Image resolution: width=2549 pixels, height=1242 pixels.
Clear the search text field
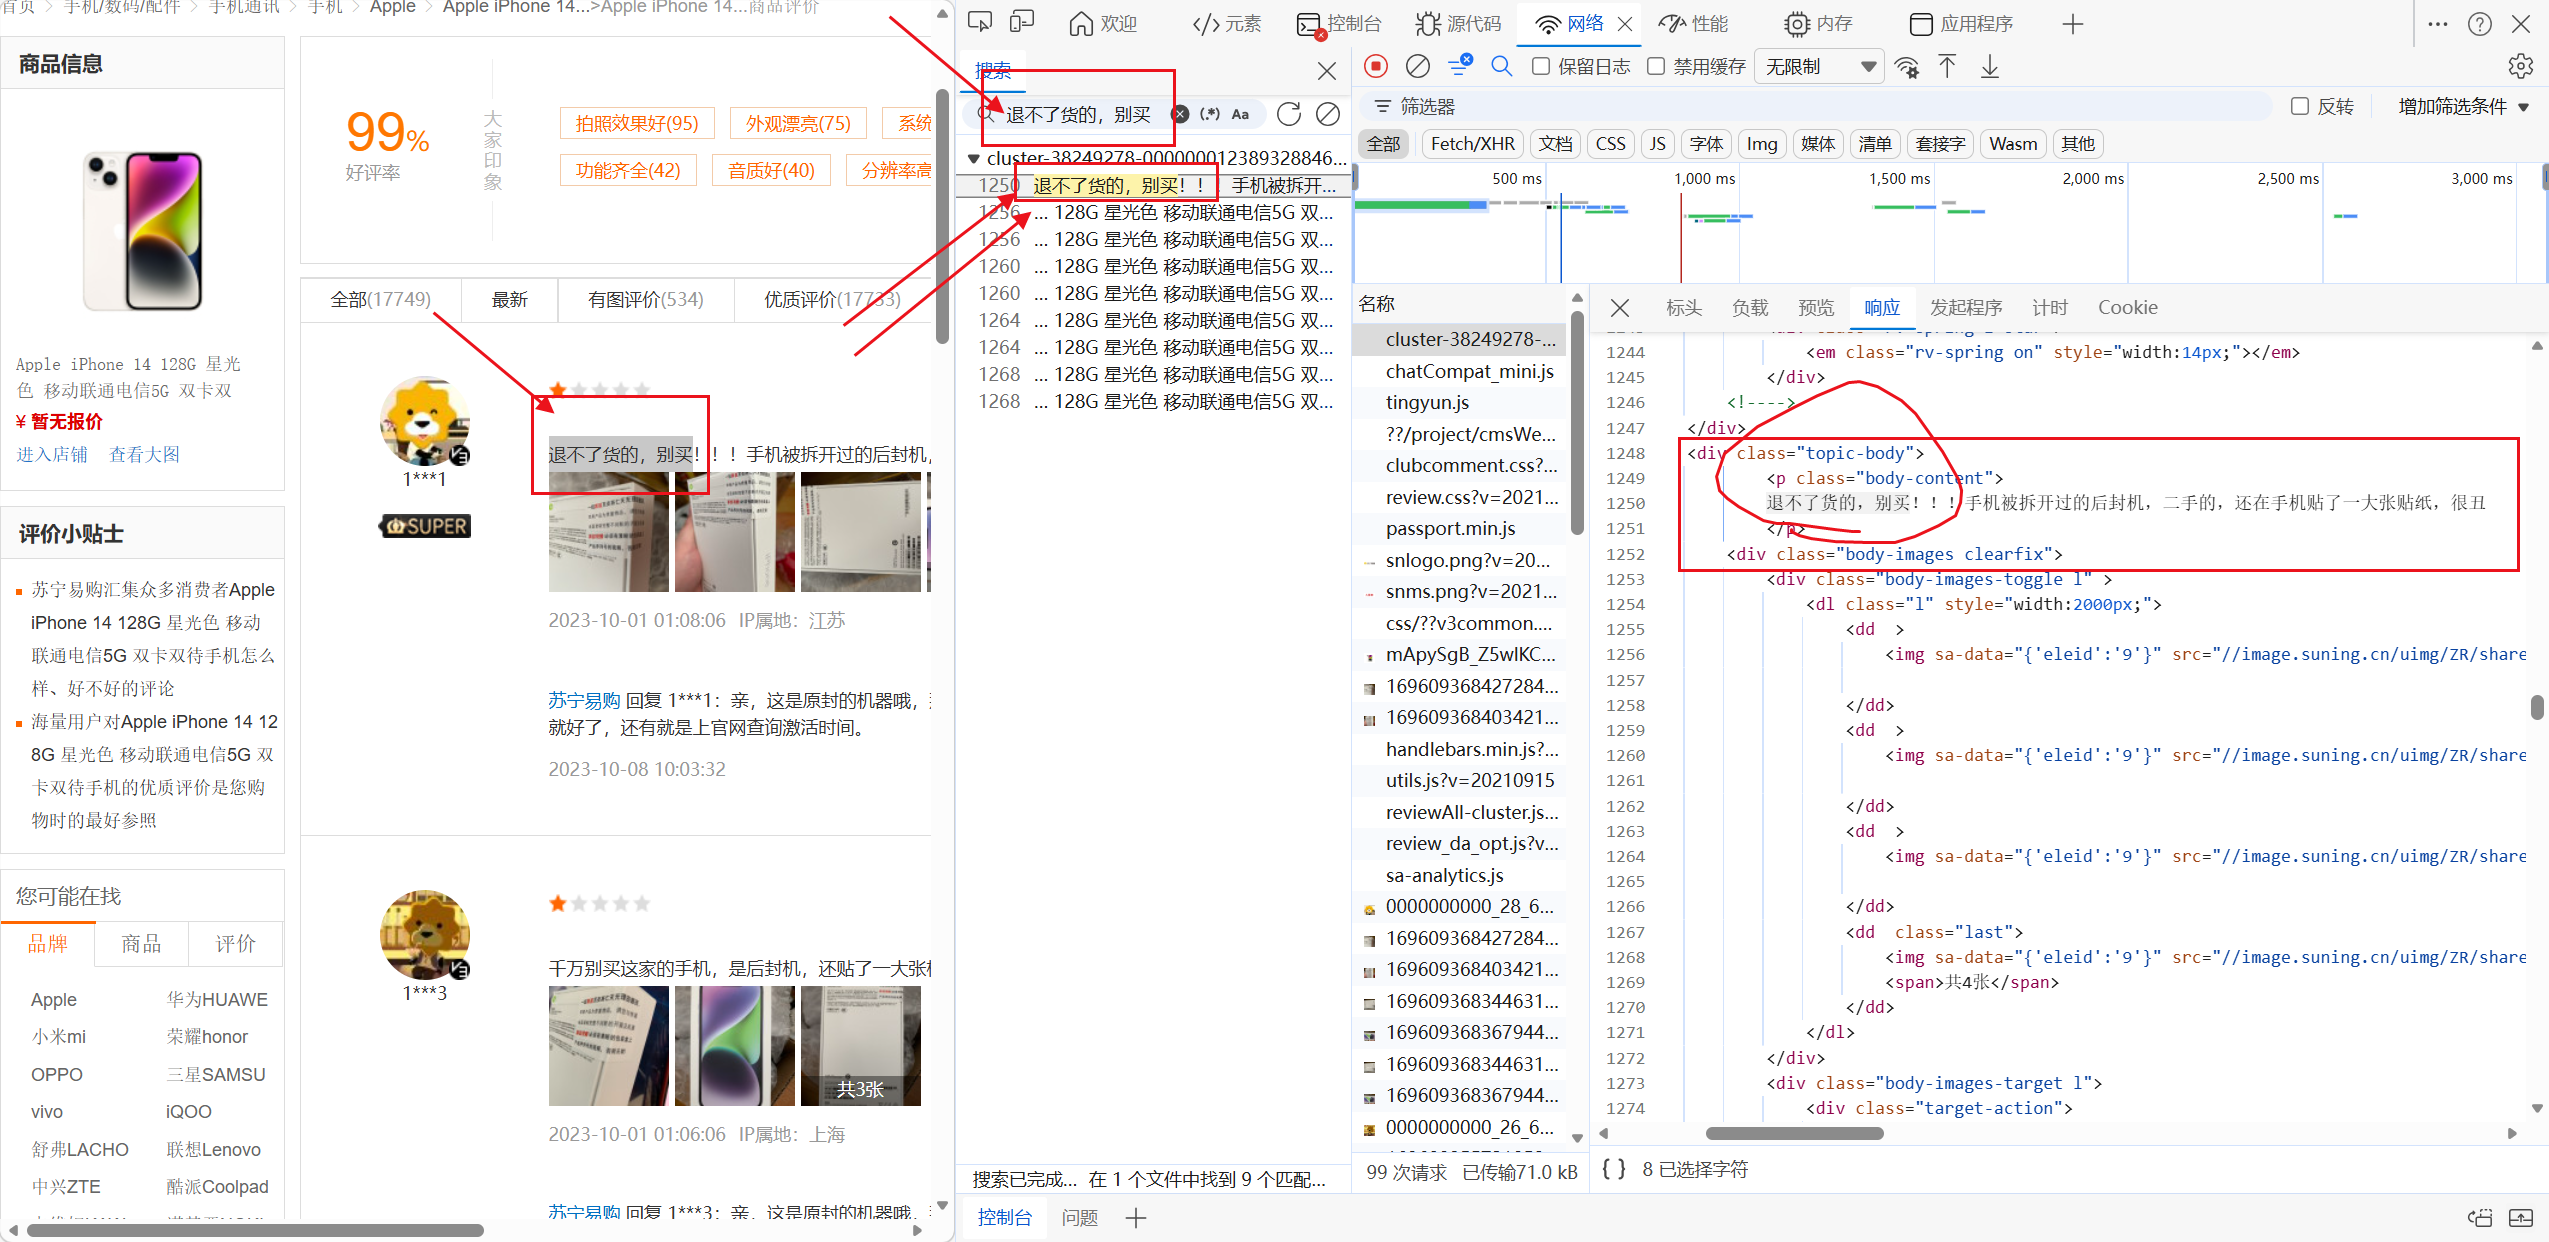[x=1181, y=114]
